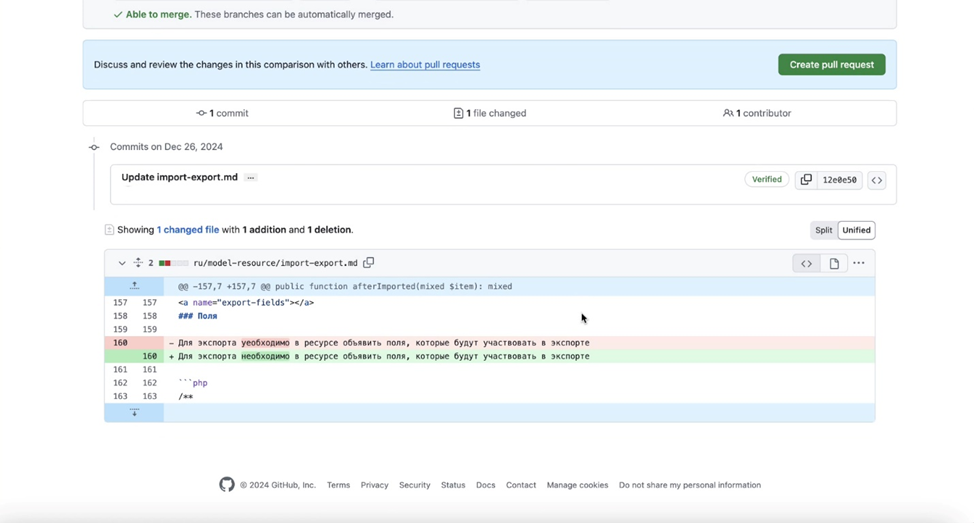Click the Create pull request button
974x523 pixels.
[831, 65]
